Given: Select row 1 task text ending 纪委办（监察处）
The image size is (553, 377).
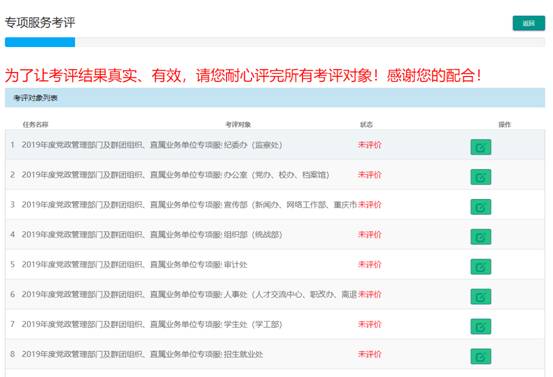Looking at the screenshot, I should [x=152, y=145].
